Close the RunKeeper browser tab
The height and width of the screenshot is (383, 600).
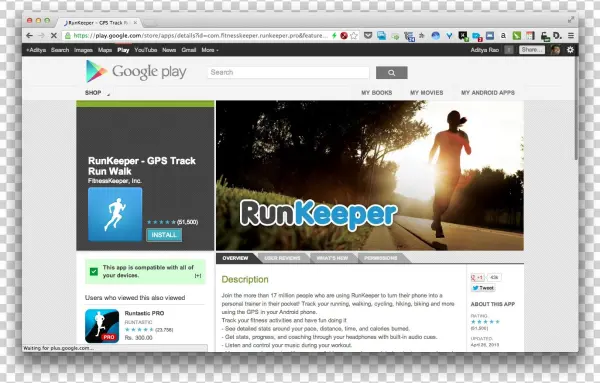point(135,23)
